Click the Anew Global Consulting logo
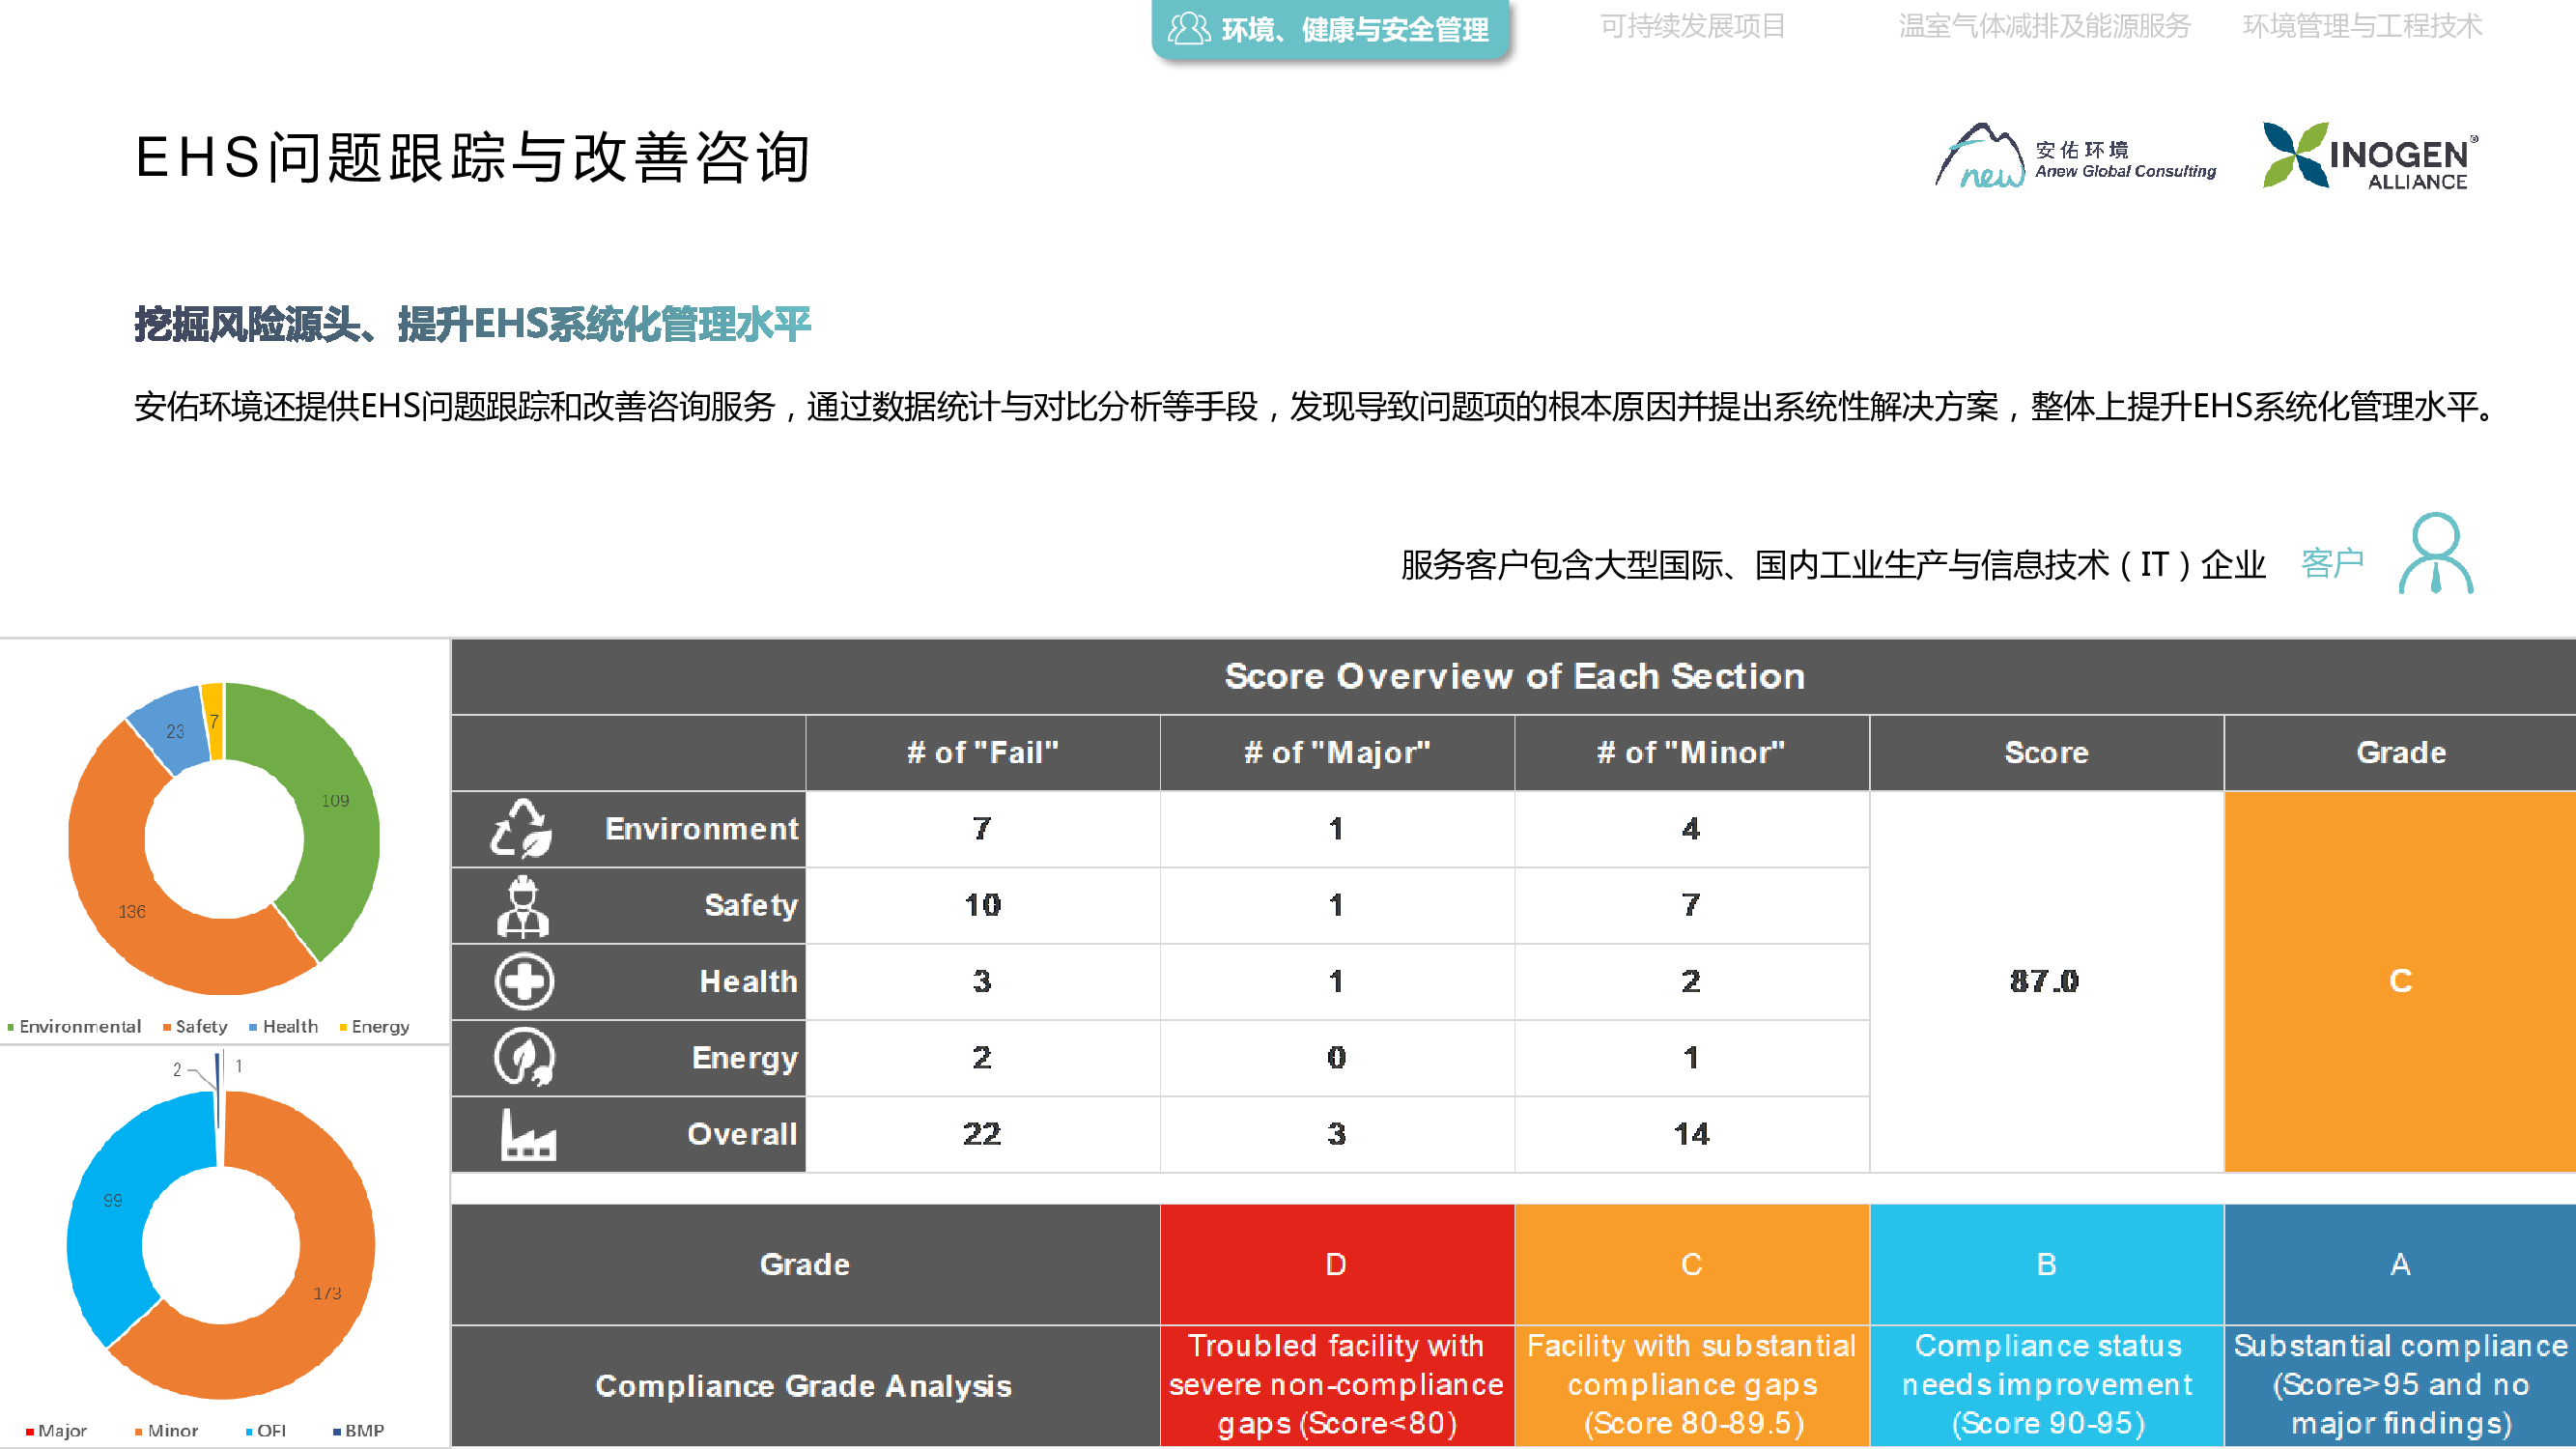Screen dimensions: 2576x1449 pos(2075,157)
